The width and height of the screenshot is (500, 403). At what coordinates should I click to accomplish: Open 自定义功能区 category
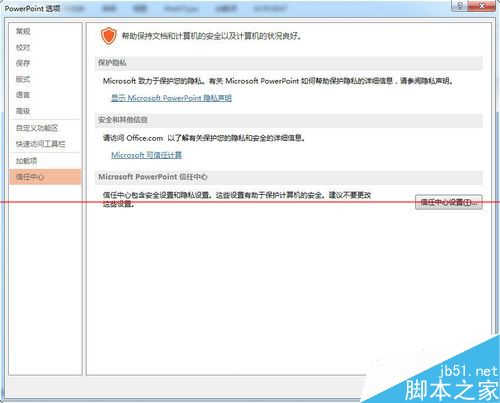pyautogui.click(x=45, y=128)
